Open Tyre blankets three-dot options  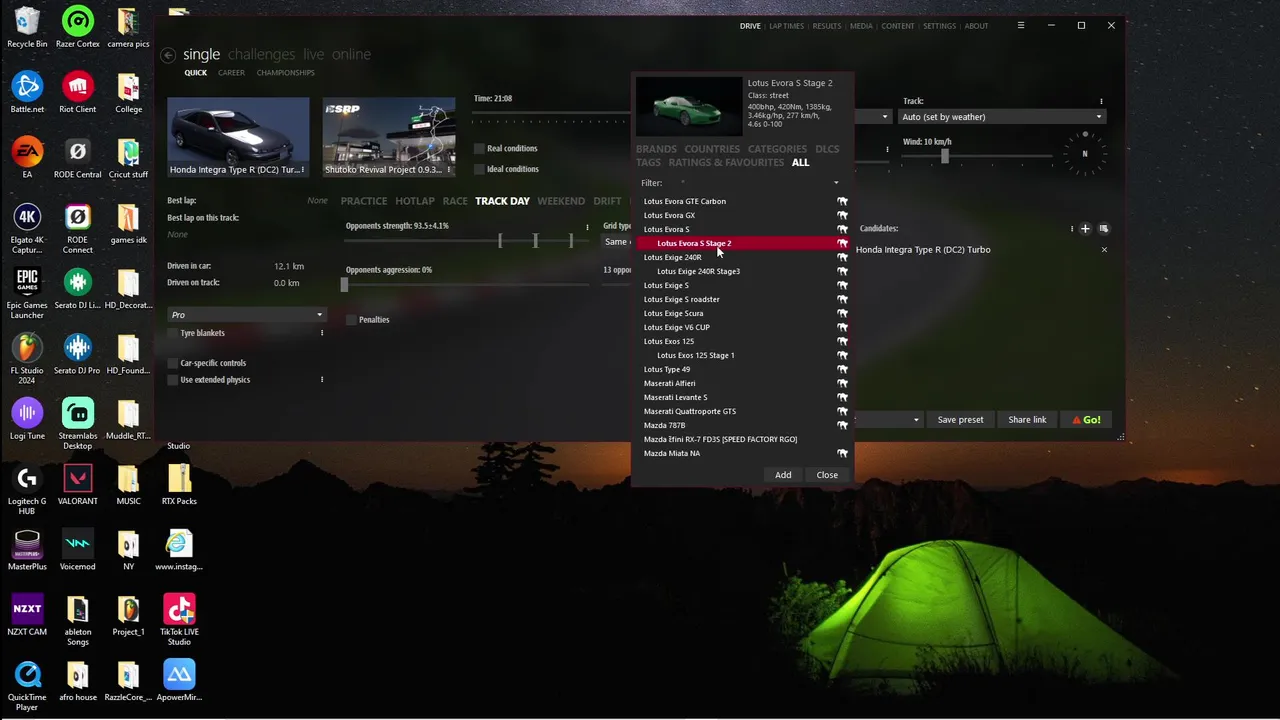coord(322,333)
